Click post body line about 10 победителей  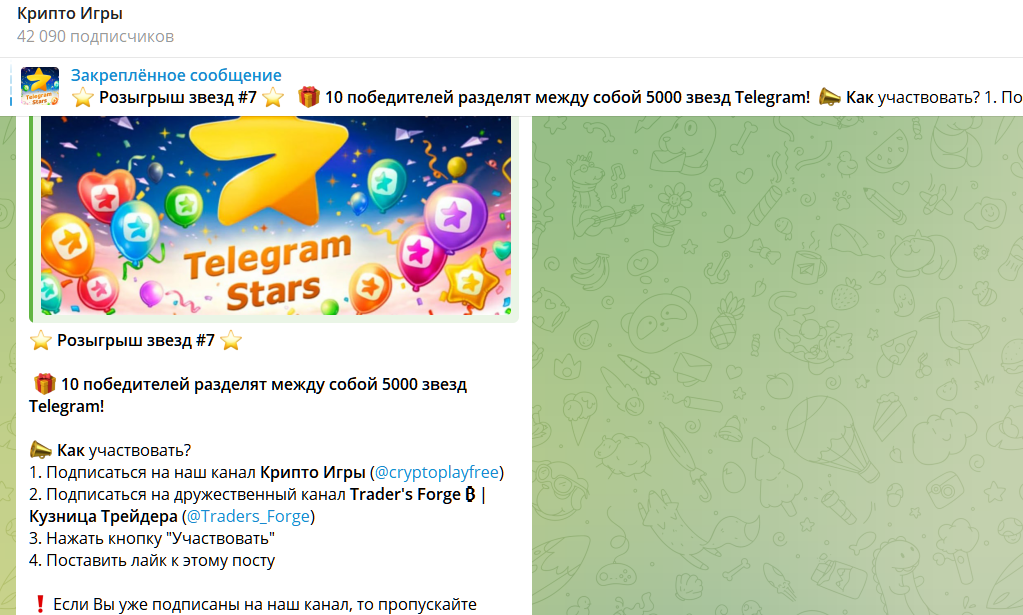pos(249,395)
